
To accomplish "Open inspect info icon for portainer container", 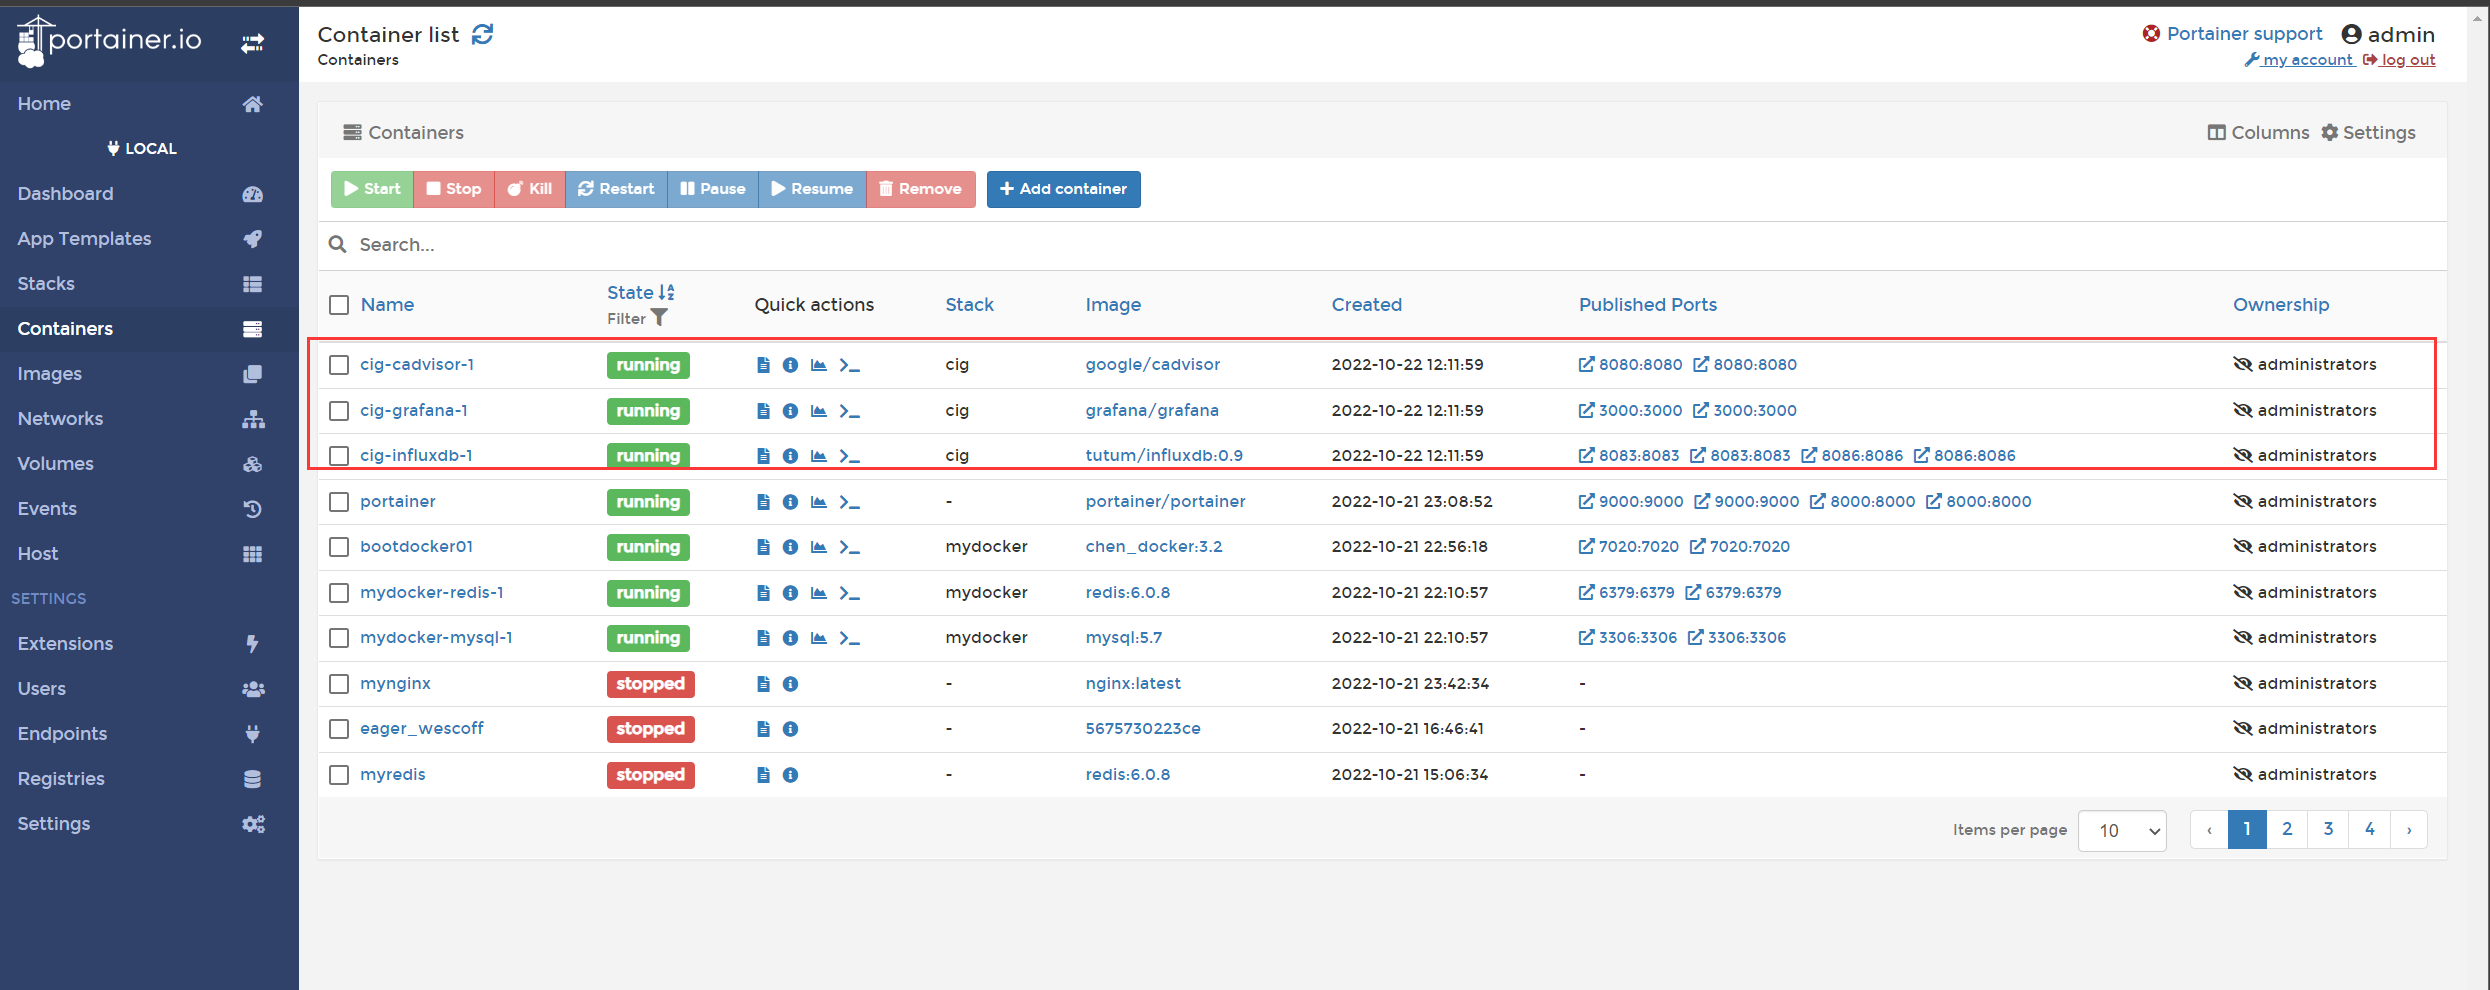I will point(790,502).
